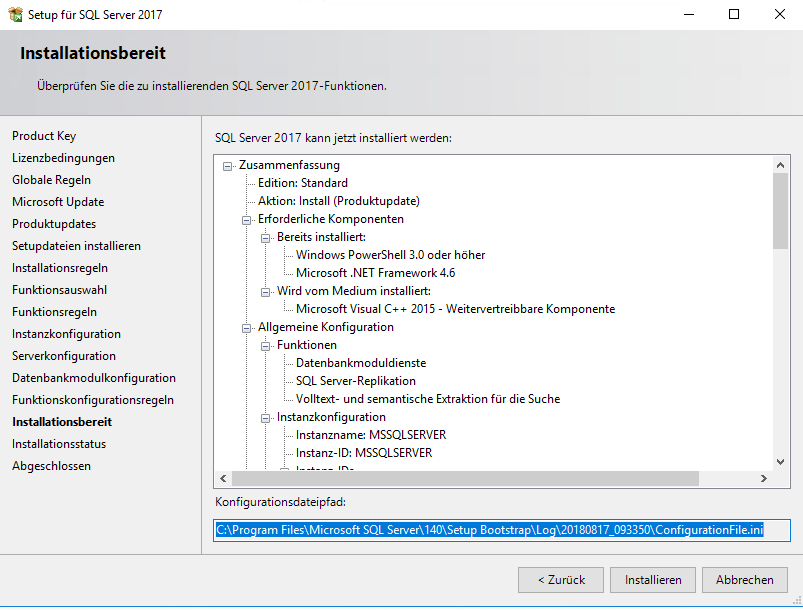Select 'SQL Server-Replikation' tree row
Image resolution: width=803 pixels, height=610 pixels.
tap(356, 381)
